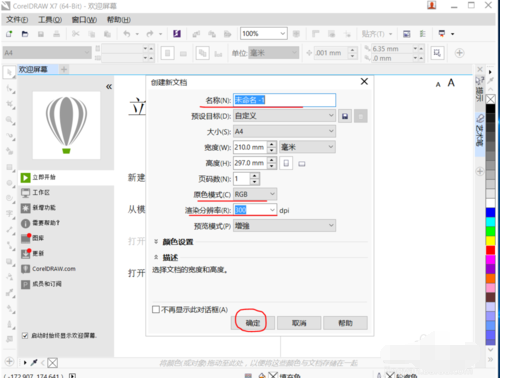Click the quick customize plus icon on property bar
Viewport: 513px width, 378px height.
pos(459,53)
